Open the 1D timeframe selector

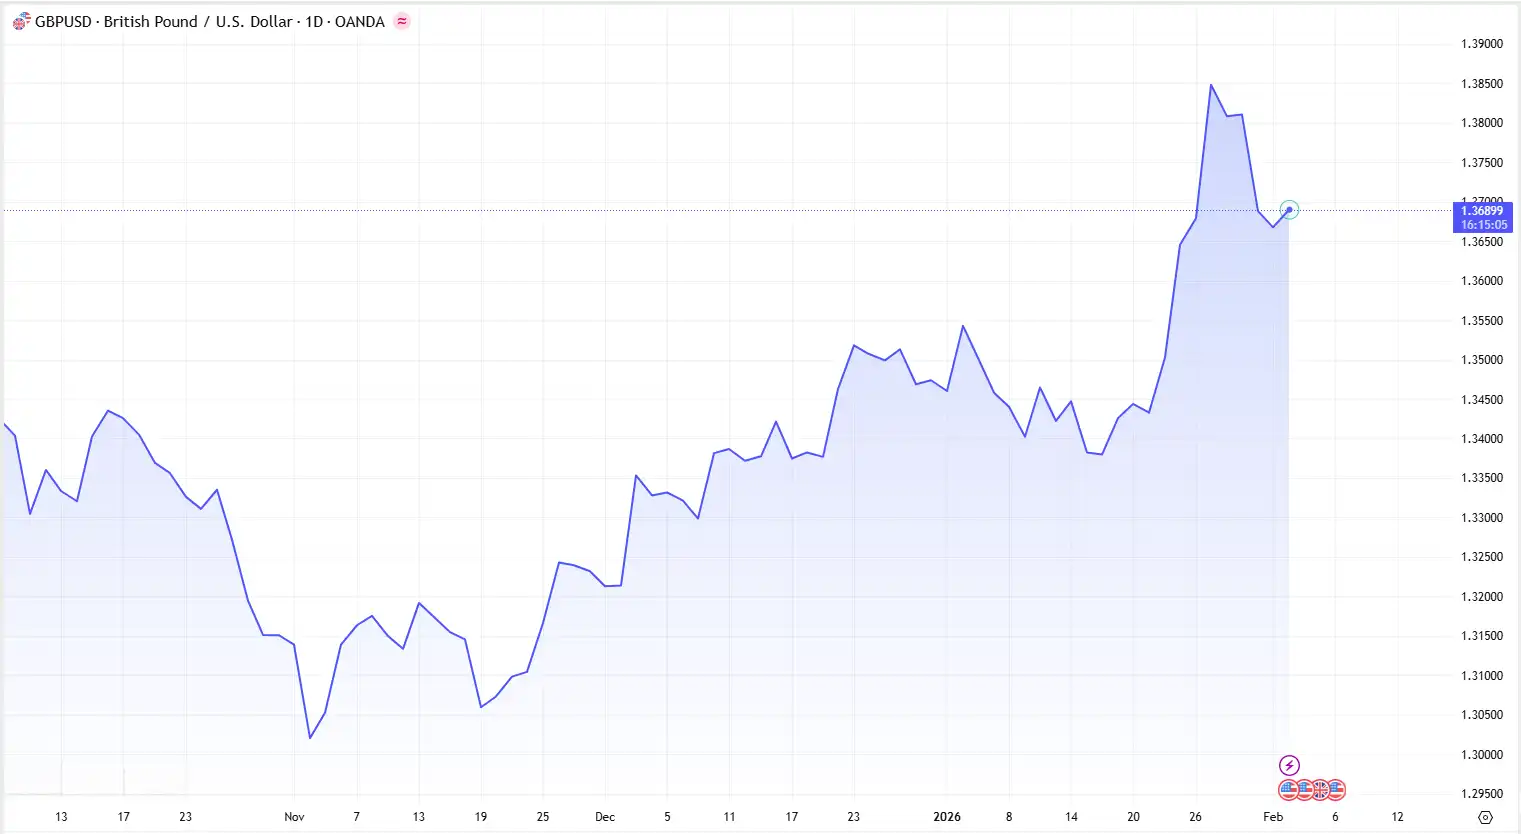[313, 21]
